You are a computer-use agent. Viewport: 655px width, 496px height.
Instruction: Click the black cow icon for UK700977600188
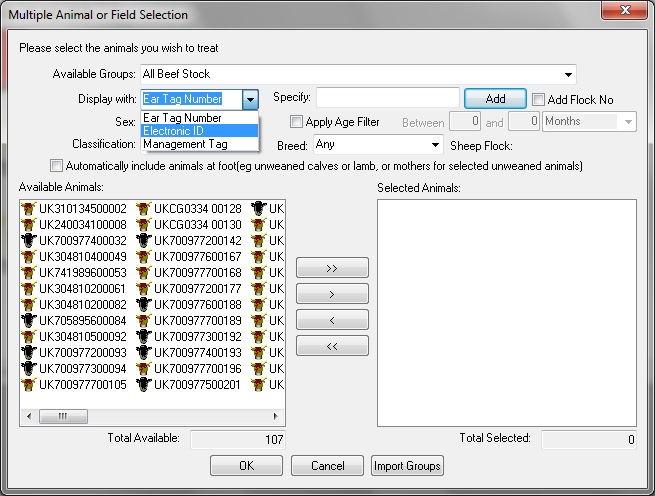click(143, 304)
